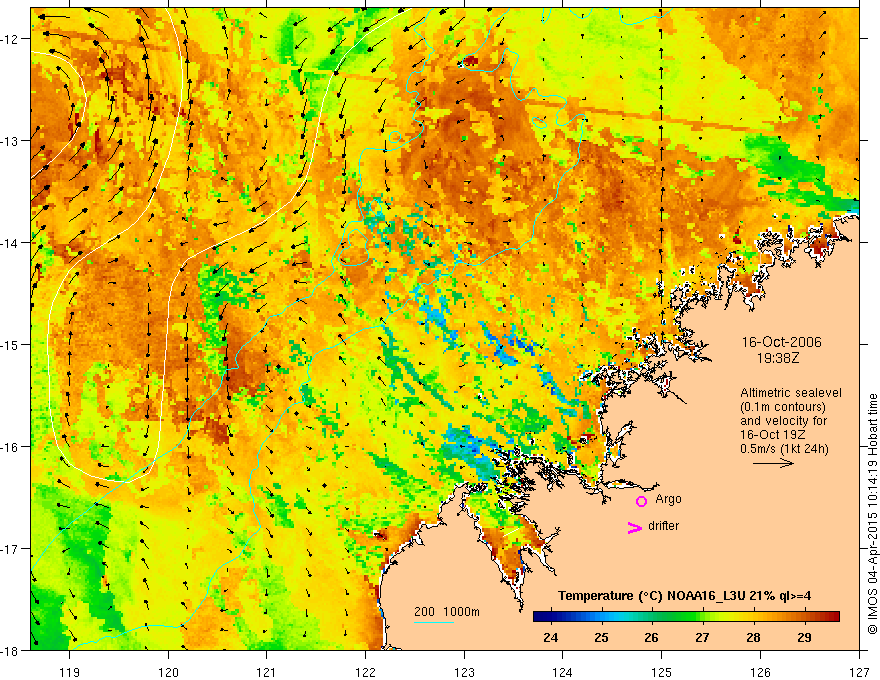Screen dimensions: 880x680
Task: Click longitude axis label 119
Action: tap(70, 672)
